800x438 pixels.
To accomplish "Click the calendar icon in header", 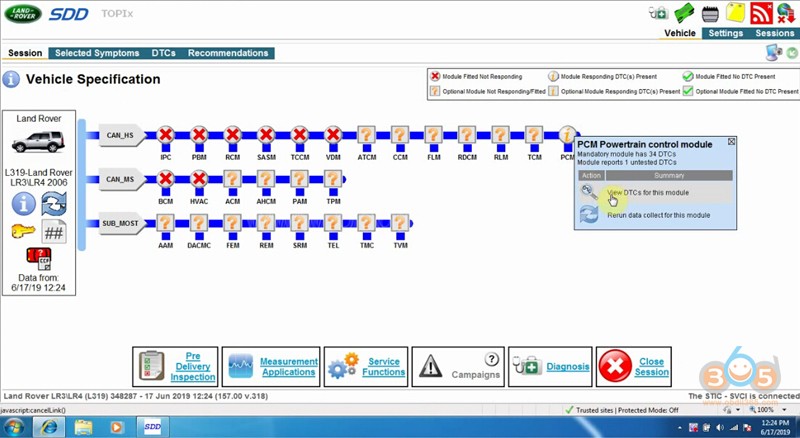I will (x=710, y=14).
